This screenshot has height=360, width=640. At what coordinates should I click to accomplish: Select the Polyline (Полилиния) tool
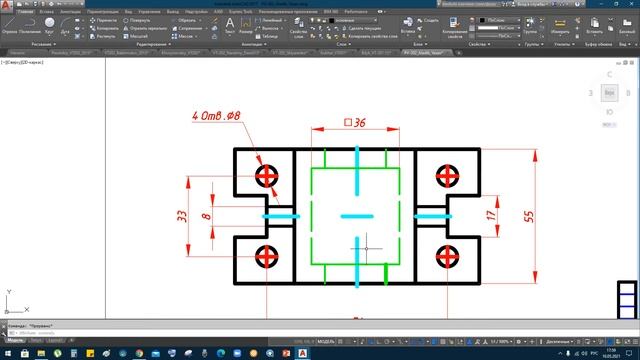coord(30,25)
